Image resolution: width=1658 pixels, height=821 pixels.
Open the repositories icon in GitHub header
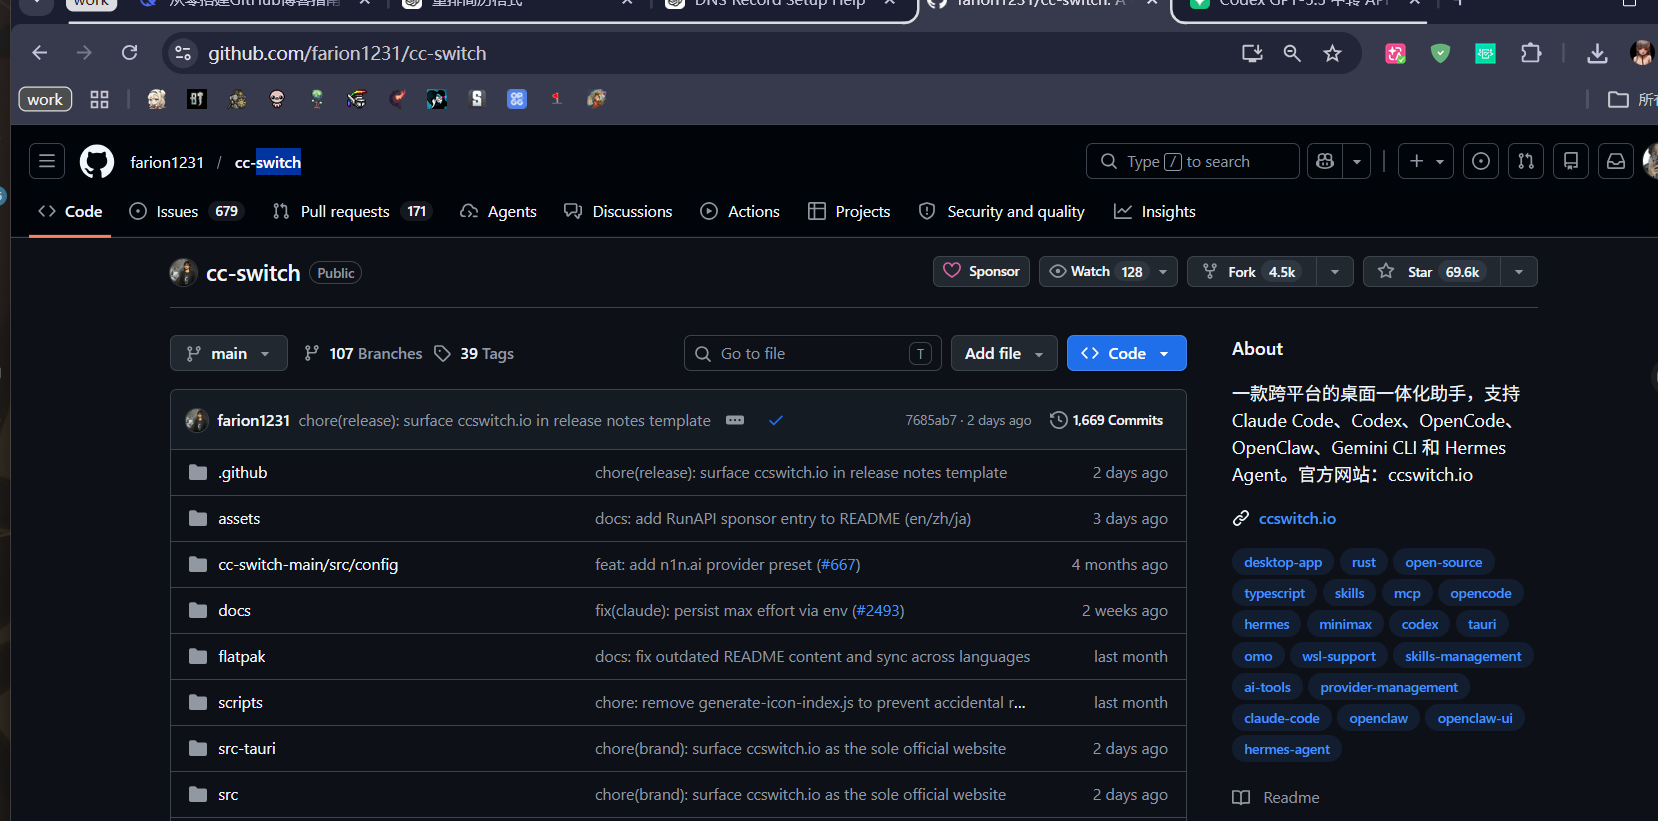tap(1571, 161)
